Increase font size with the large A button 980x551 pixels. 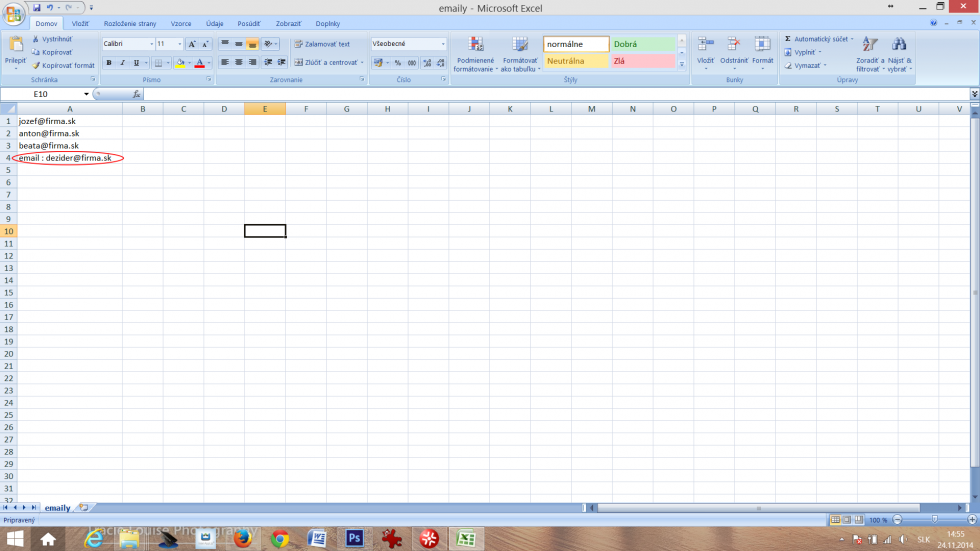[x=192, y=44]
